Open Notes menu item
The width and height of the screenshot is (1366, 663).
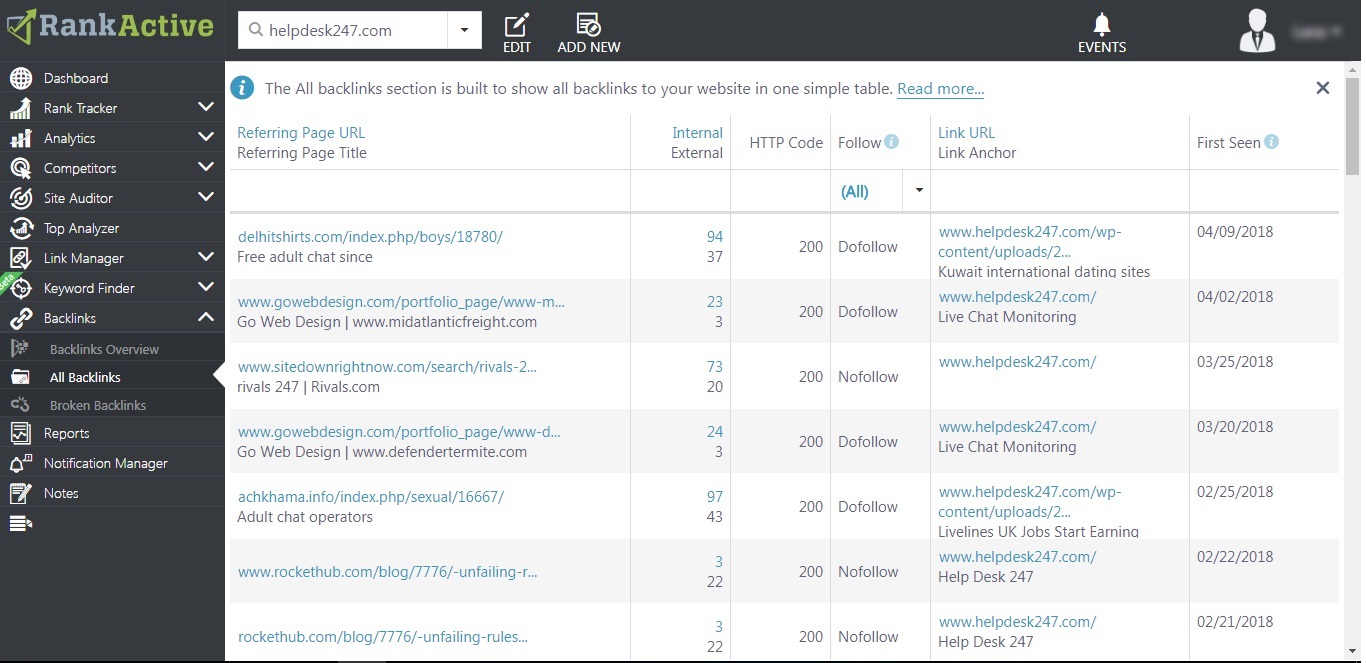[61, 493]
